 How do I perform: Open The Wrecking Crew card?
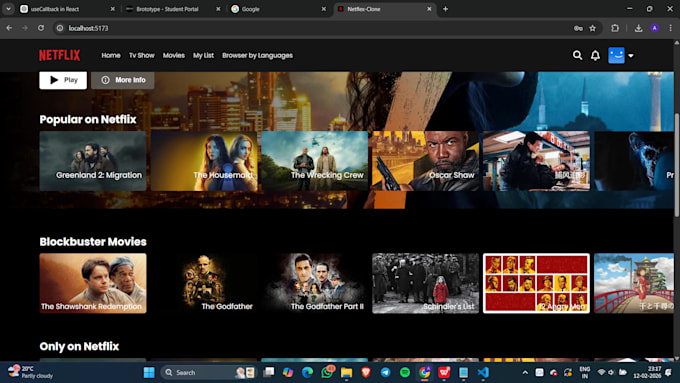[315, 161]
